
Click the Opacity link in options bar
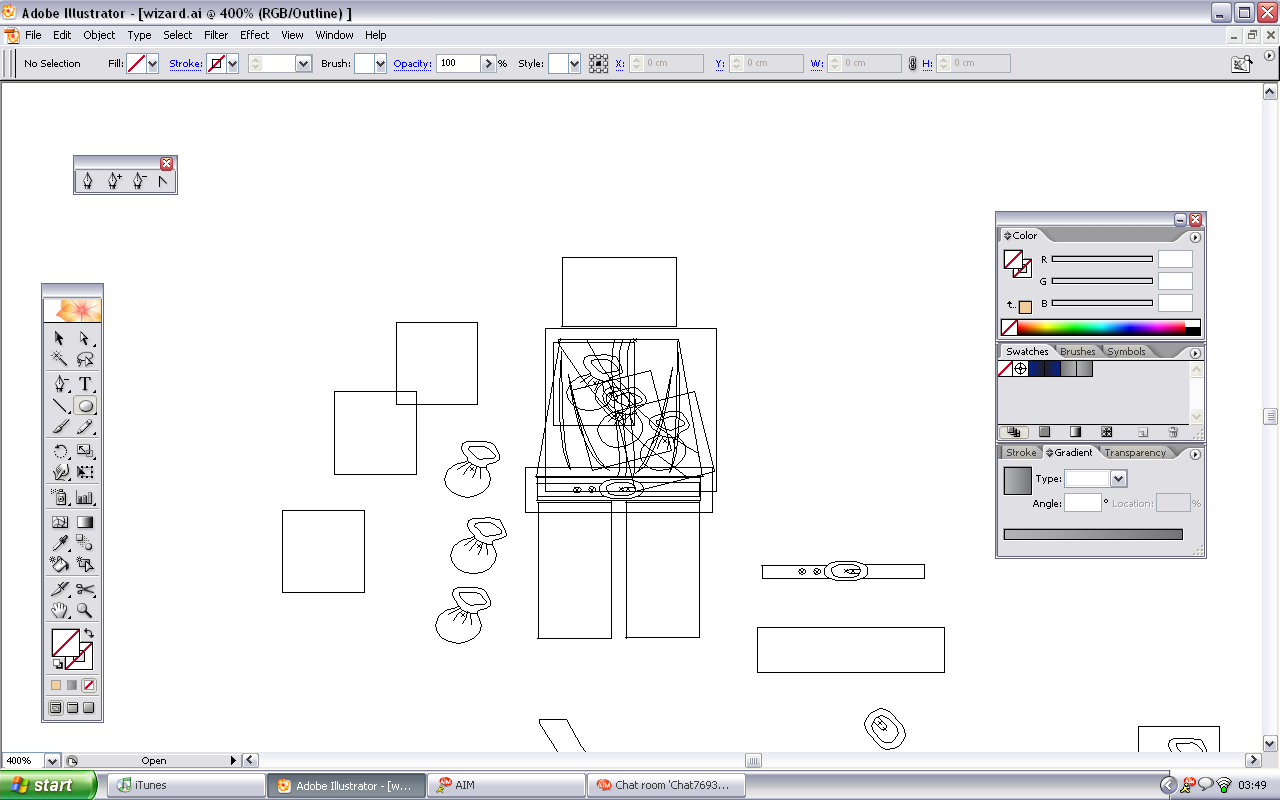414,63
